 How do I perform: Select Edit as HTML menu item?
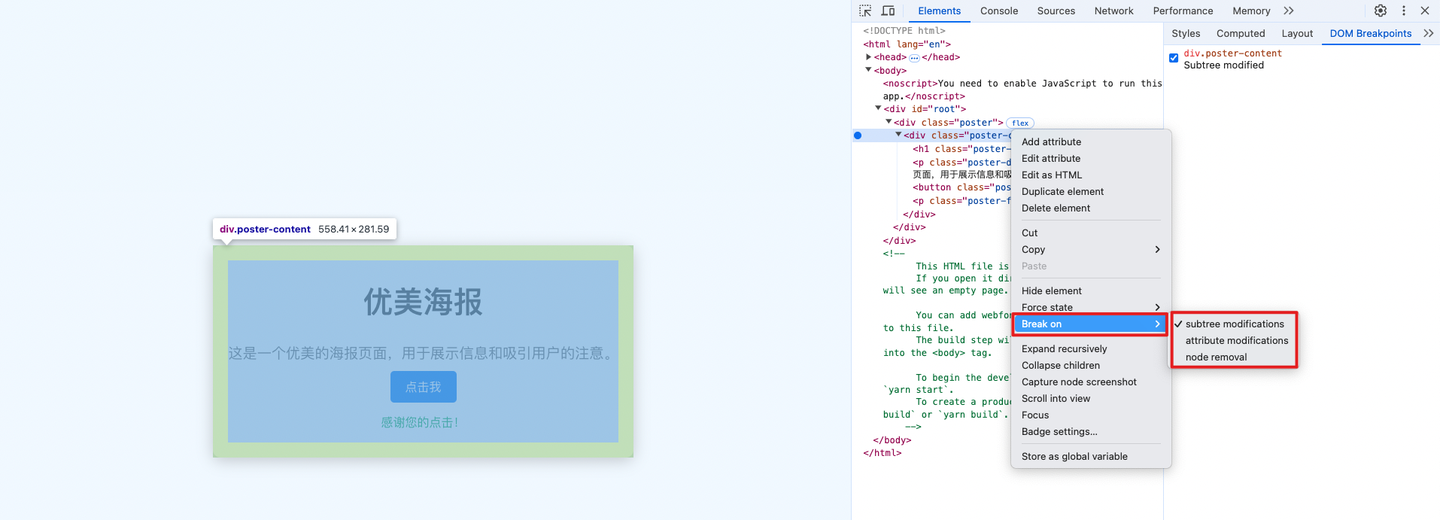click(x=1051, y=175)
